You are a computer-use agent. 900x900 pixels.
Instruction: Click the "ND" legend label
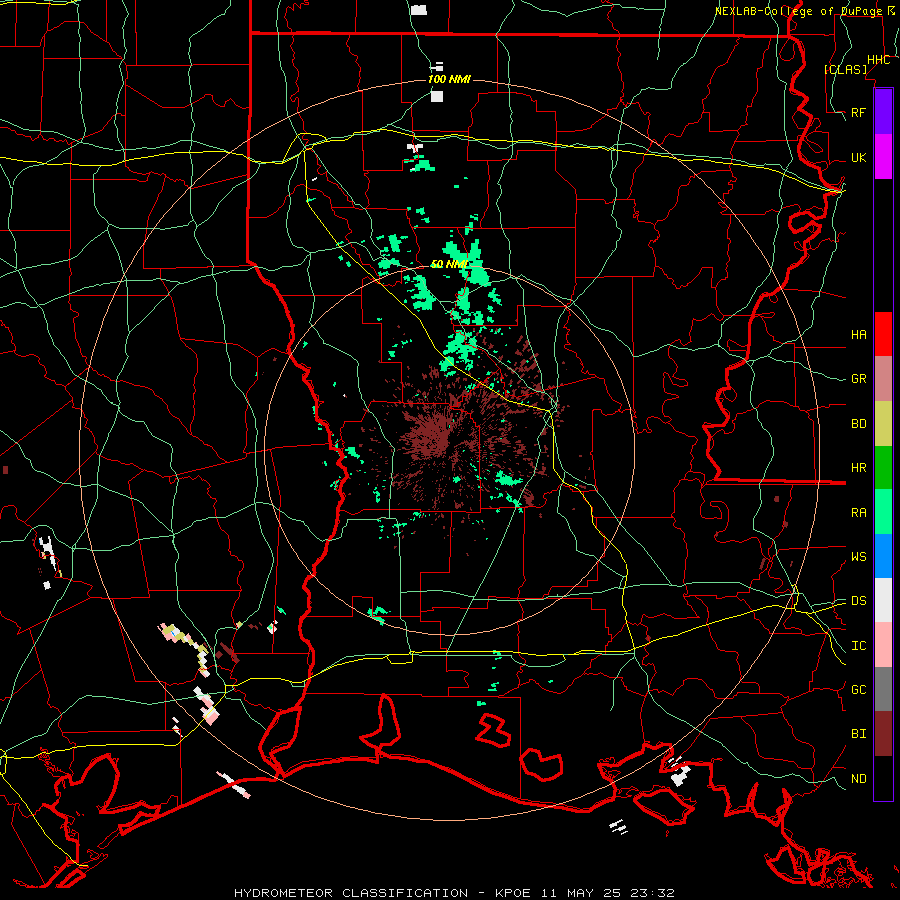coord(858,778)
